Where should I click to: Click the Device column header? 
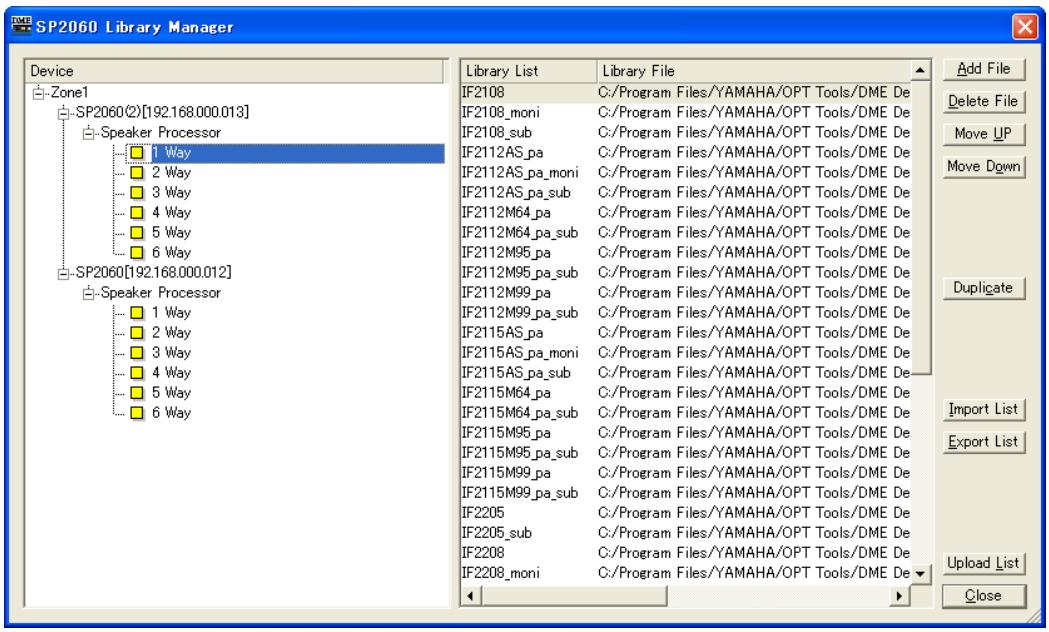point(234,71)
